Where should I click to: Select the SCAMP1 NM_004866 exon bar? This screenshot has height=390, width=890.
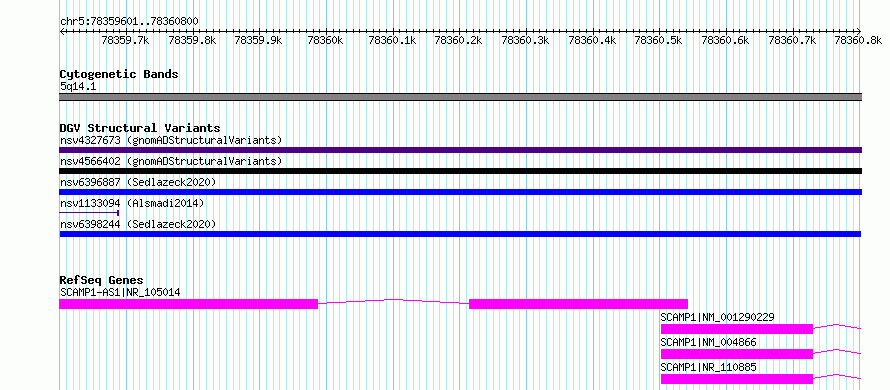pyautogui.click(x=737, y=354)
